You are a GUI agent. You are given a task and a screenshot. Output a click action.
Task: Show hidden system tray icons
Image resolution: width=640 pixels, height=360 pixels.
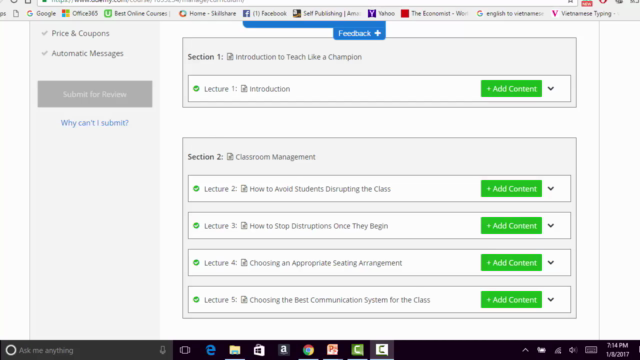[525, 350]
